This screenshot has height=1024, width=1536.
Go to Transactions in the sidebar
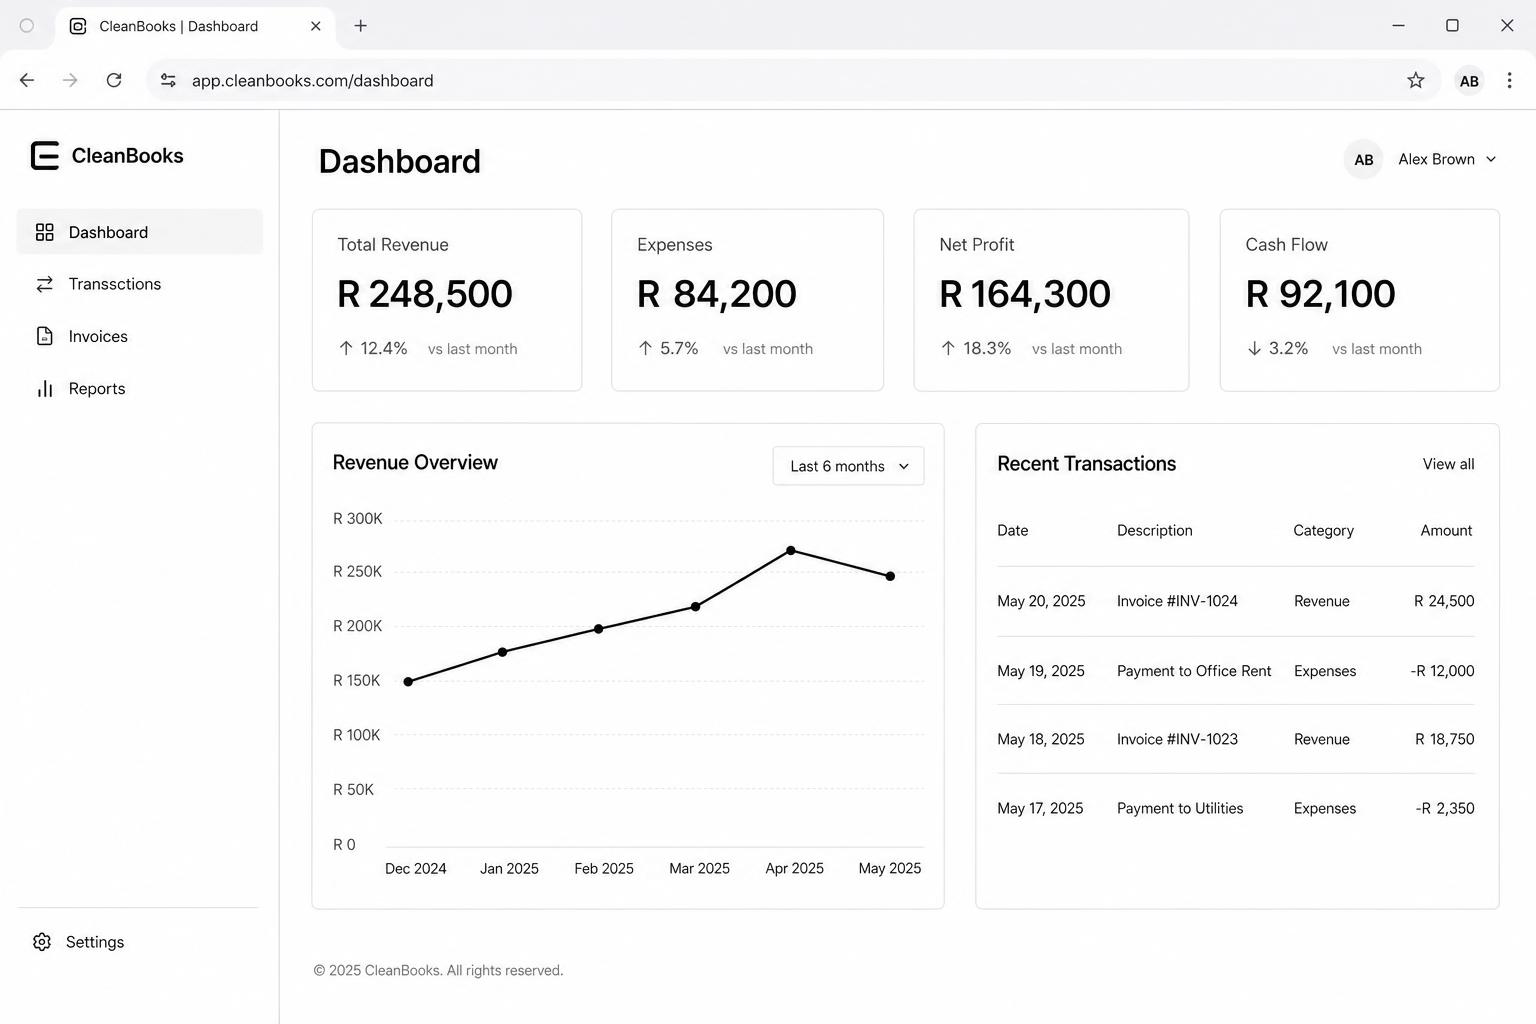point(140,284)
